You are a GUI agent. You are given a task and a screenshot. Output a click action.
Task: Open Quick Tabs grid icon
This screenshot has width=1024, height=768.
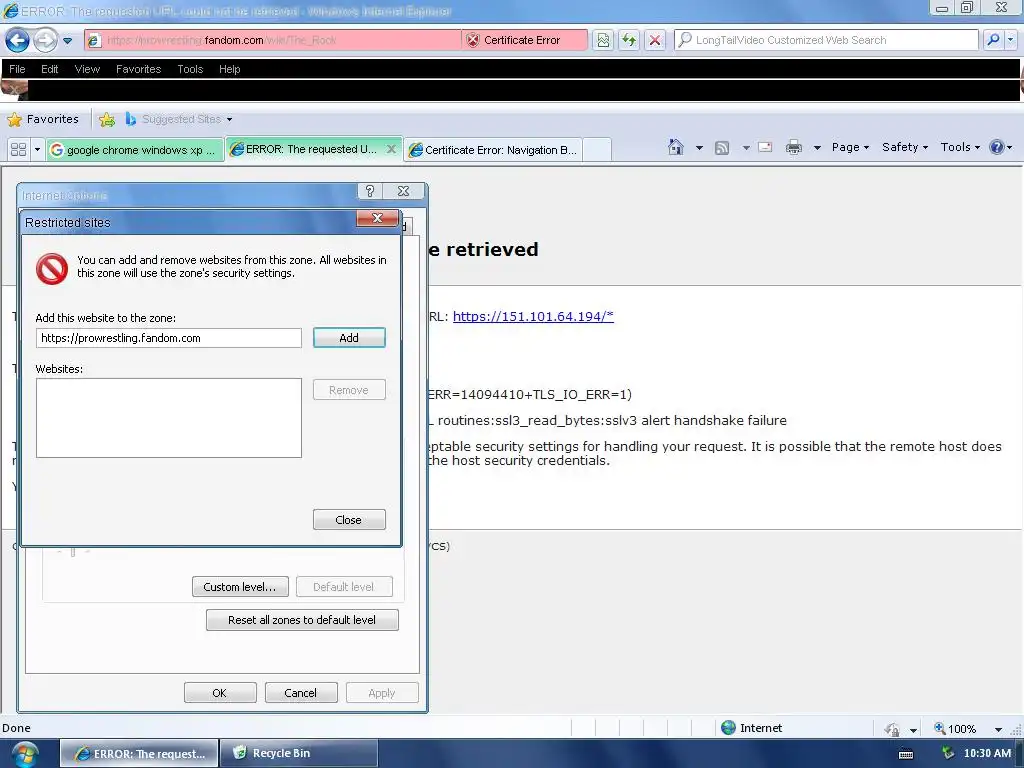[18, 150]
